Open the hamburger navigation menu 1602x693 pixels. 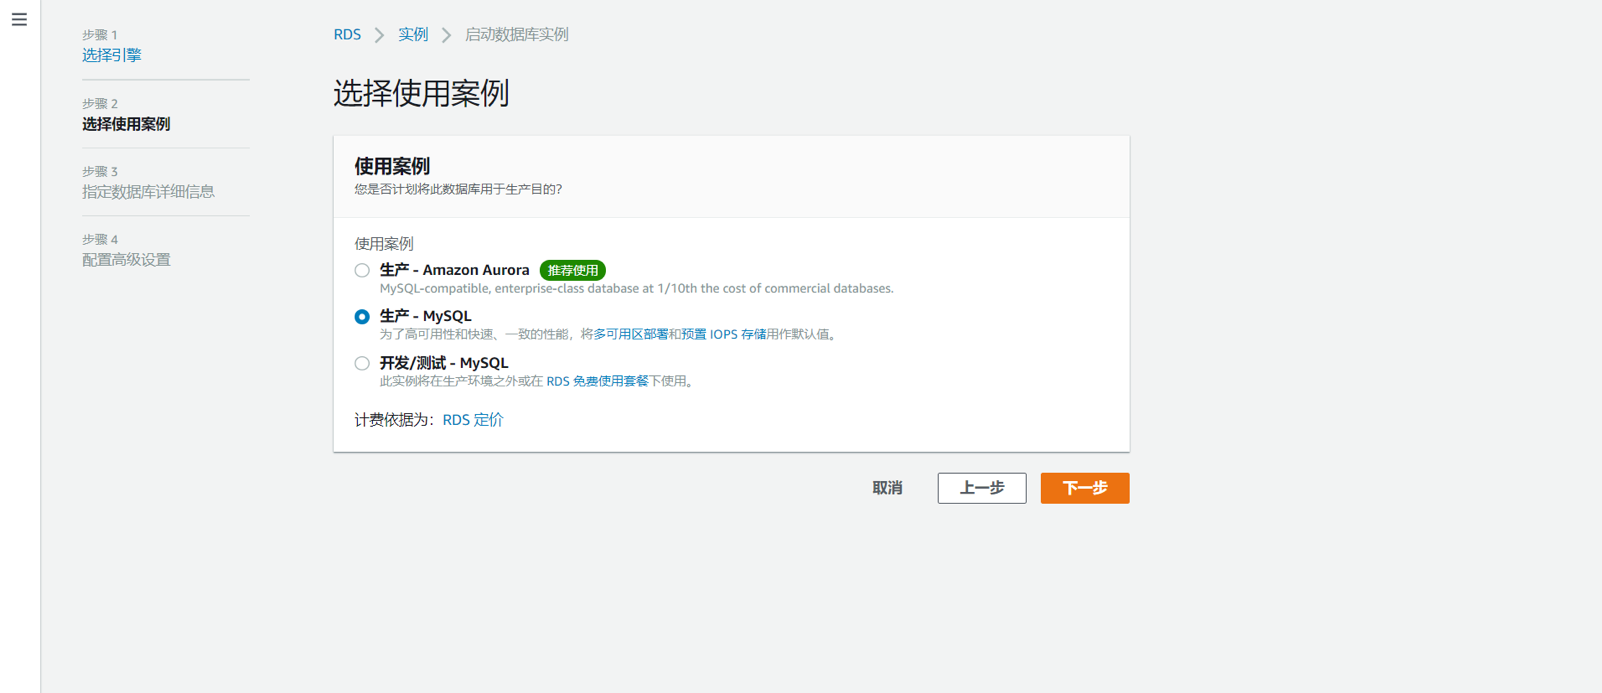tap(19, 20)
